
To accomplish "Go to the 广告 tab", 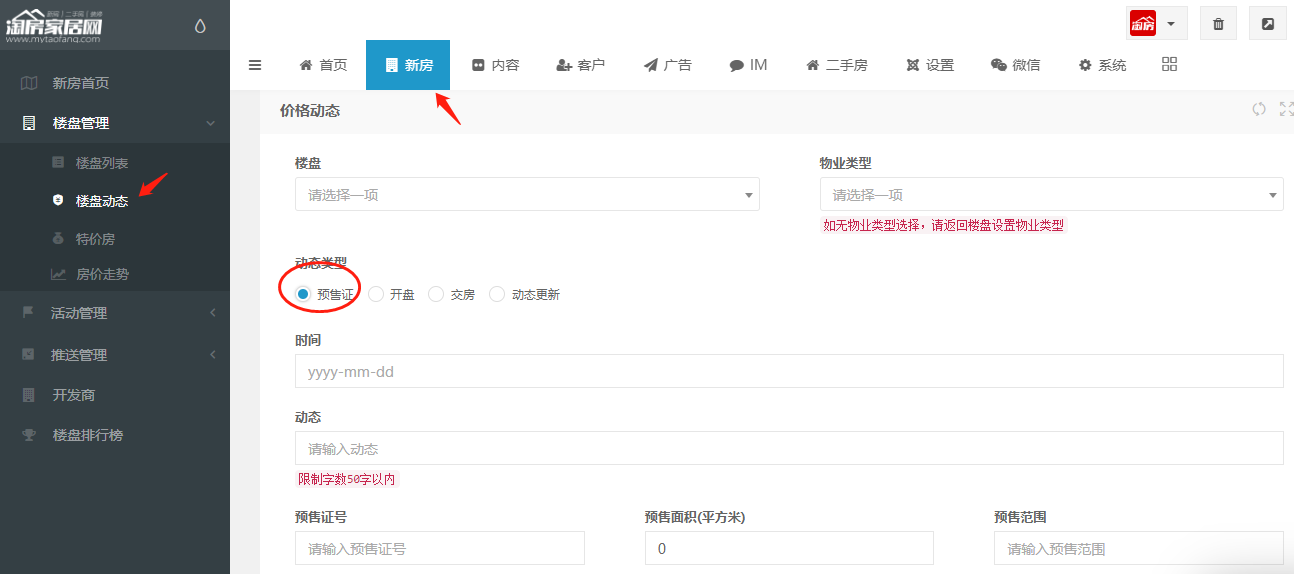I will click(668, 65).
